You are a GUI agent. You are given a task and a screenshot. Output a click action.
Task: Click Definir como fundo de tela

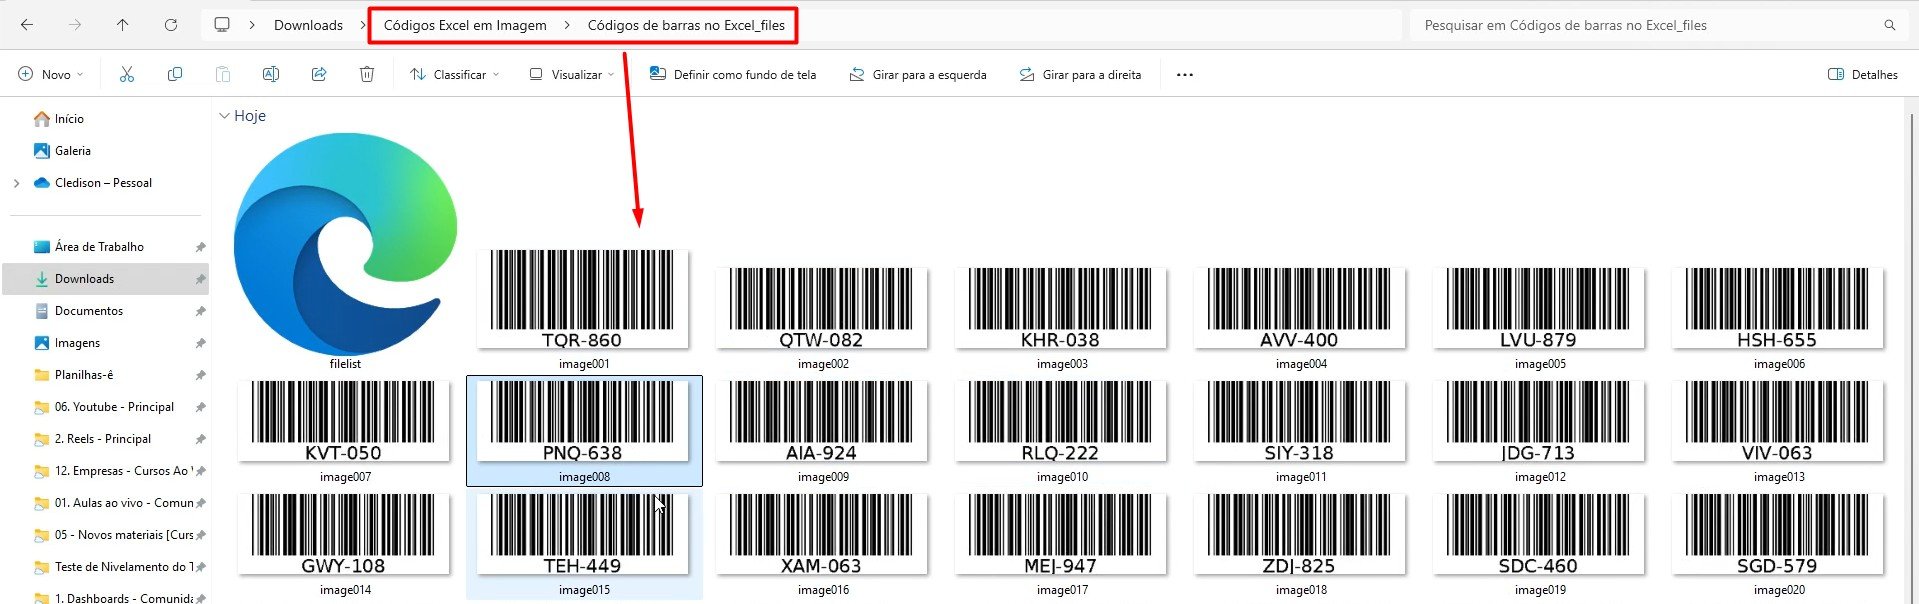tap(733, 74)
